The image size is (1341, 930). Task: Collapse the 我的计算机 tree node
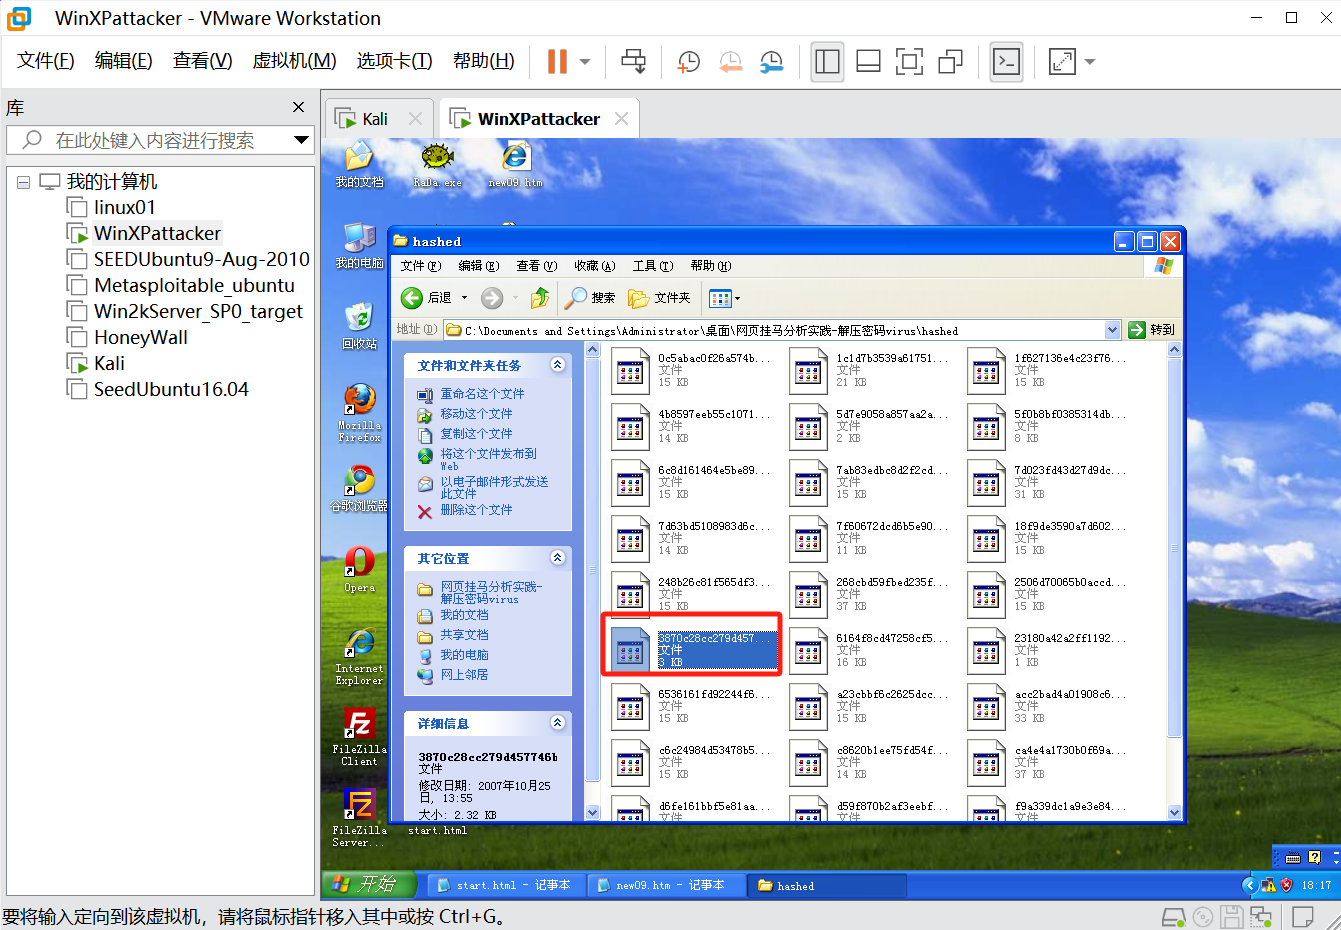(23, 182)
